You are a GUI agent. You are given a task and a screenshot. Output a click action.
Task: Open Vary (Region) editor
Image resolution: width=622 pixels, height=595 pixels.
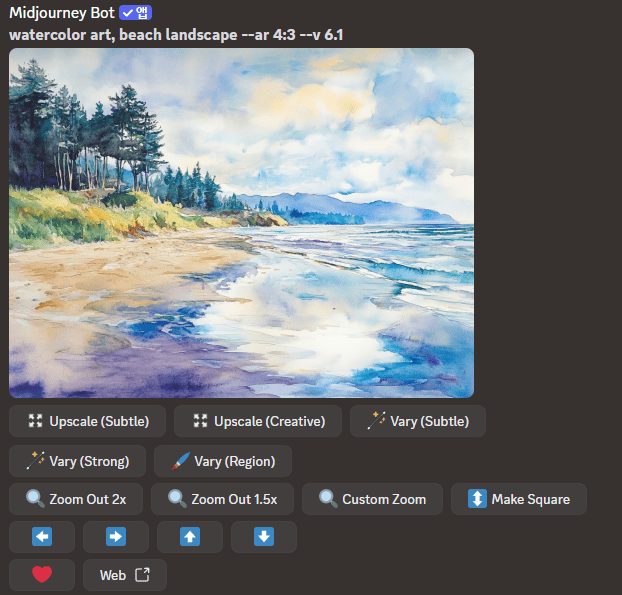pos(223,461)
